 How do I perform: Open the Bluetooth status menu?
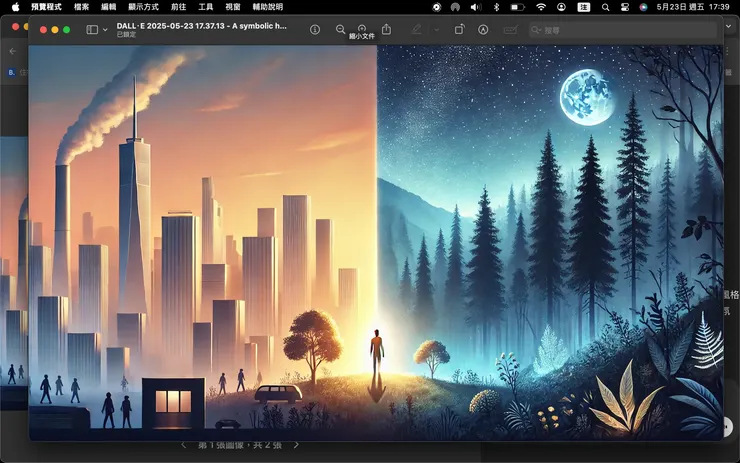click(496, 7)
